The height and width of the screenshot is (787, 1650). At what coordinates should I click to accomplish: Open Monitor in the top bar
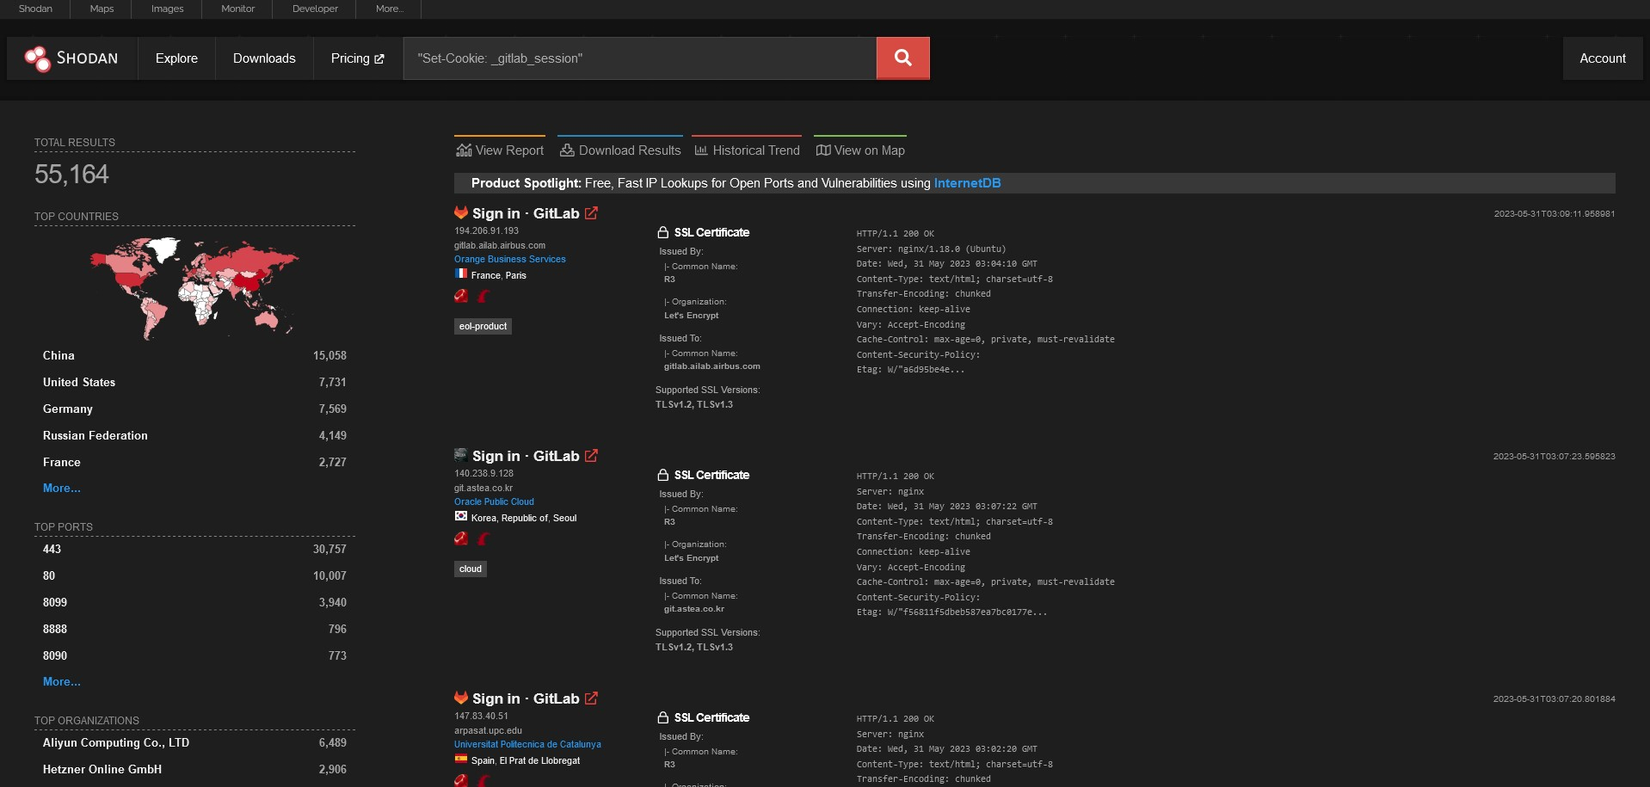tap(238, 9)
